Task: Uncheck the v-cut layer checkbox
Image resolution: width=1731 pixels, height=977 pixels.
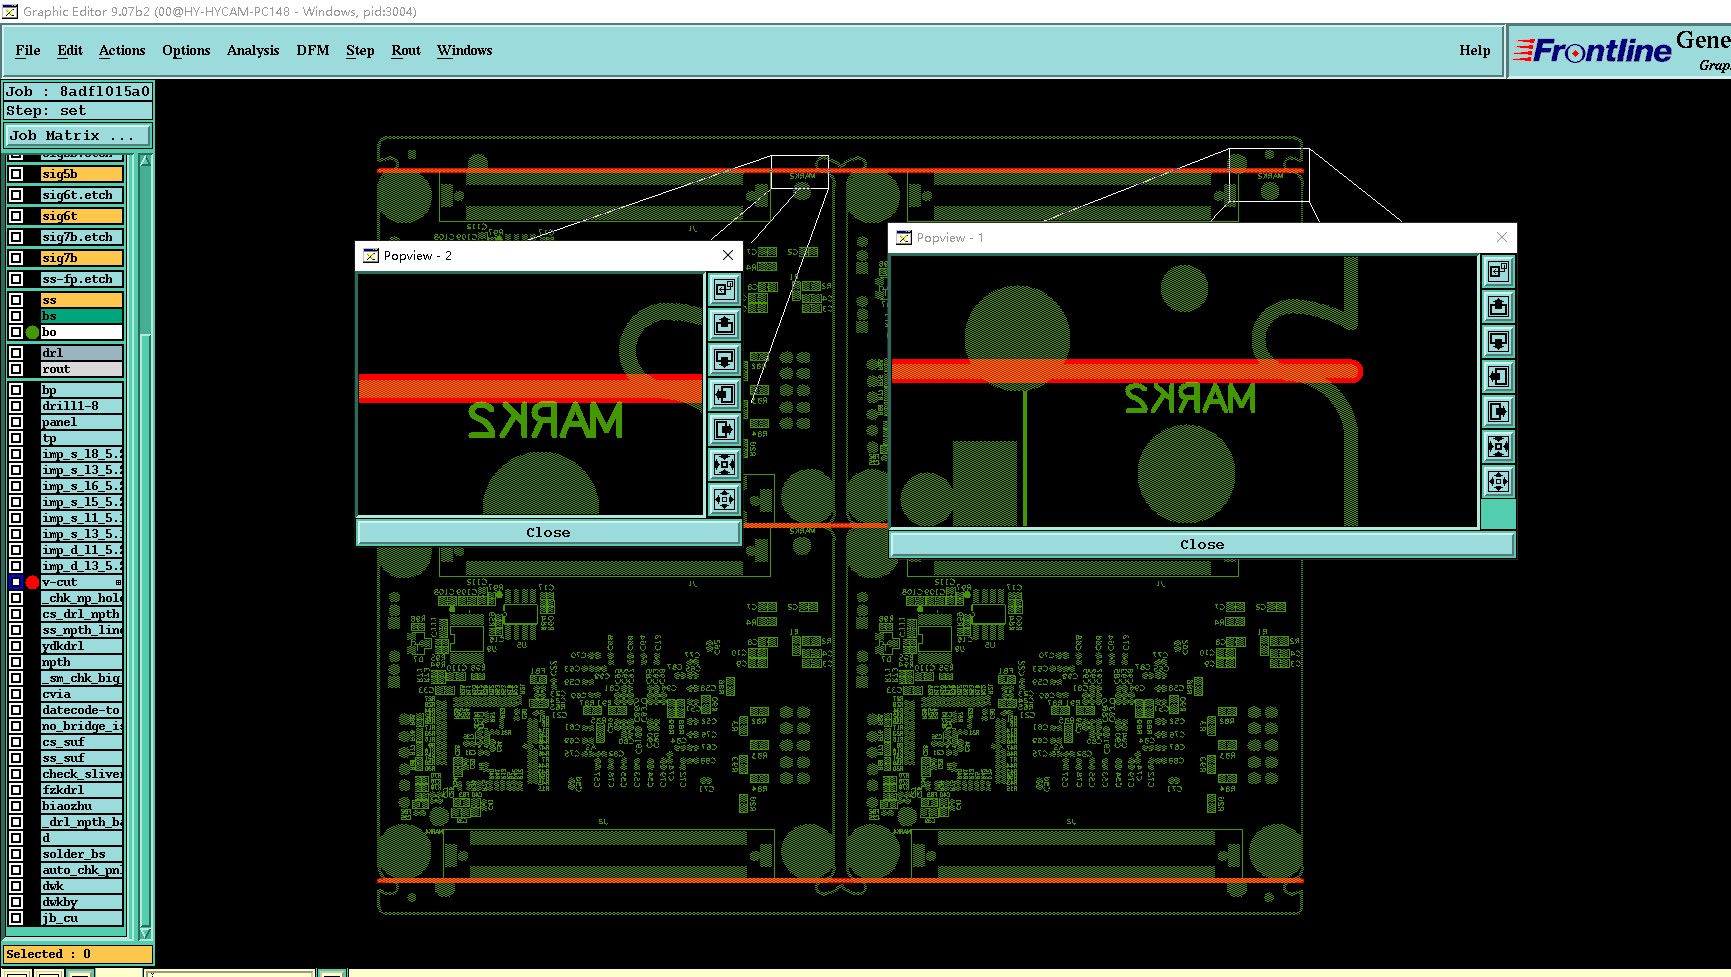Action: pyautogui.click(x=16, y=582)
